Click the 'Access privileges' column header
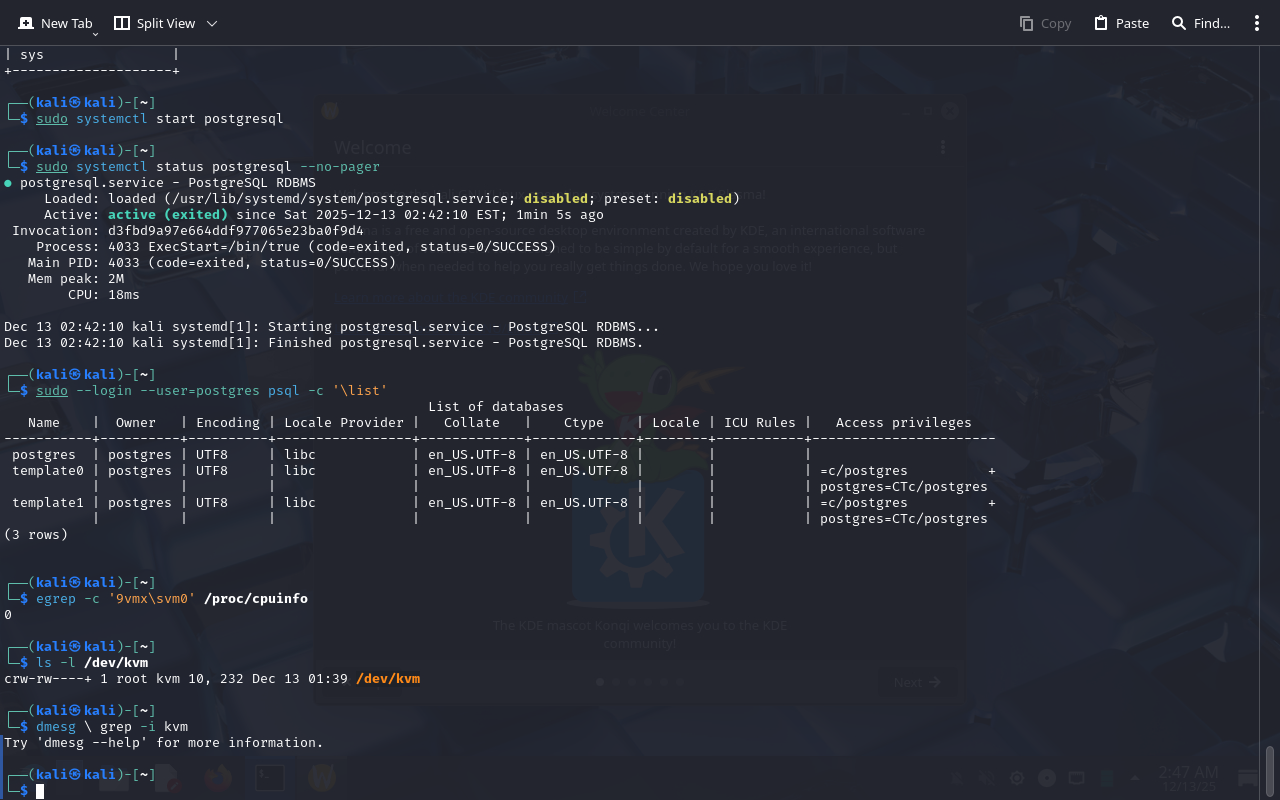 point(903,423)
